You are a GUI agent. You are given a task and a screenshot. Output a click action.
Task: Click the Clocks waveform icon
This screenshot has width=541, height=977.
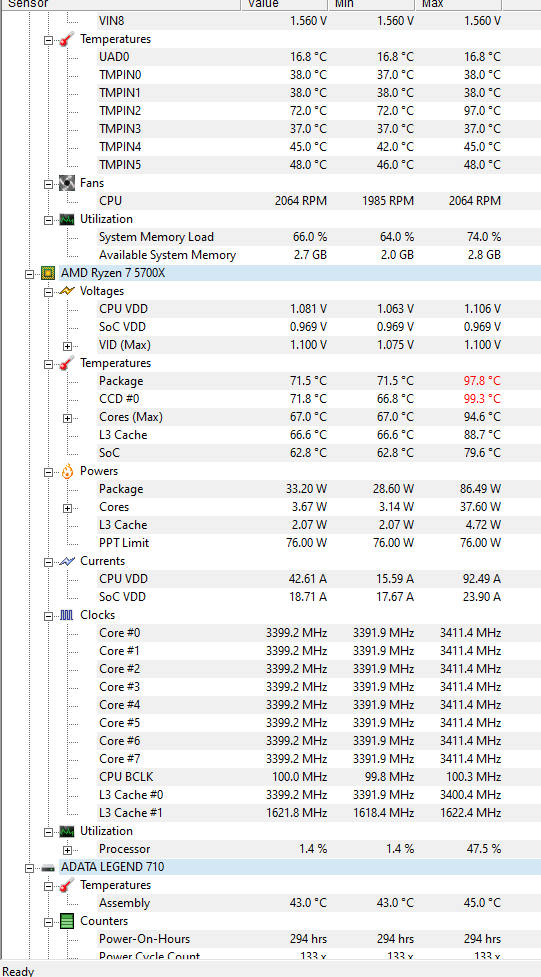click(67, 615)
